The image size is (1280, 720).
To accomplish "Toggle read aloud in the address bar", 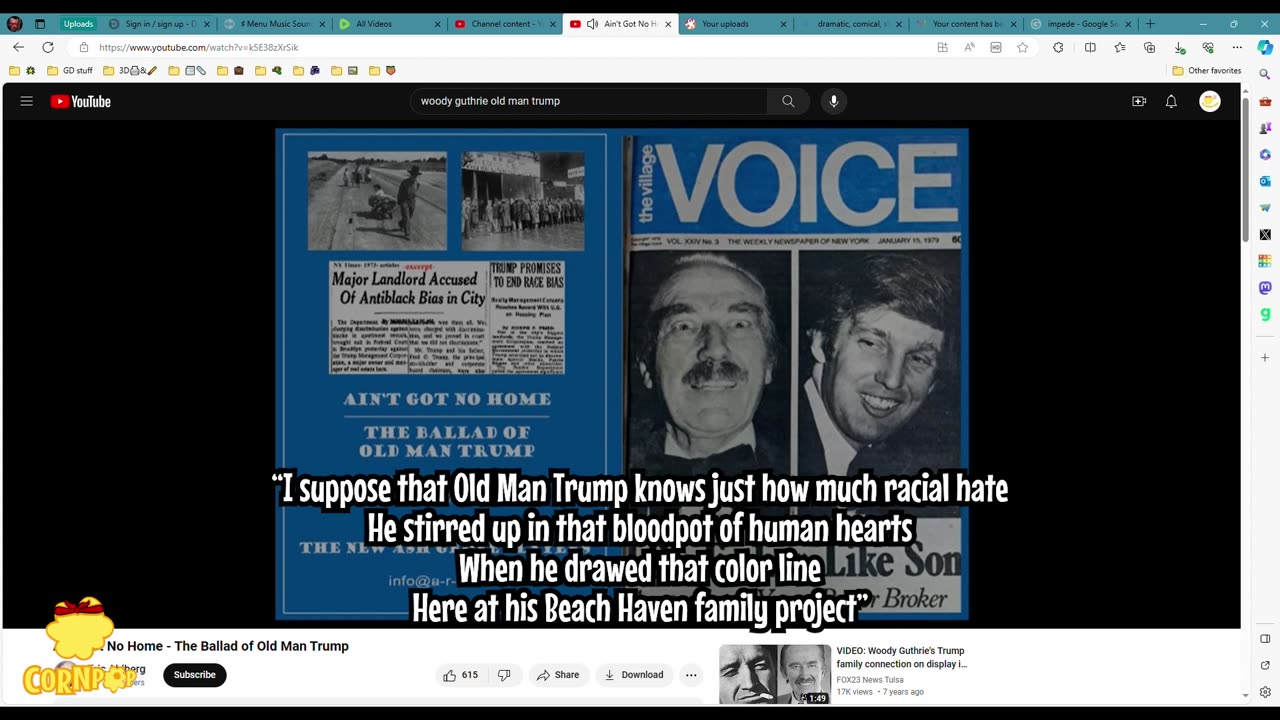I will pyautogui.click(x=969, y=47).
